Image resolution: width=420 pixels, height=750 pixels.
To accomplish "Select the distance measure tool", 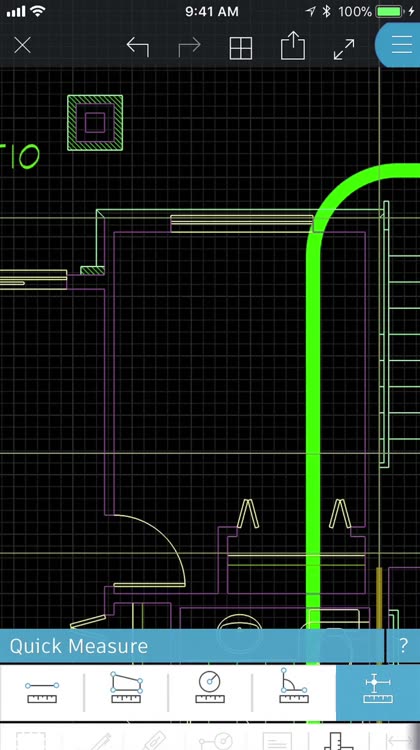I will pos(42,693).
